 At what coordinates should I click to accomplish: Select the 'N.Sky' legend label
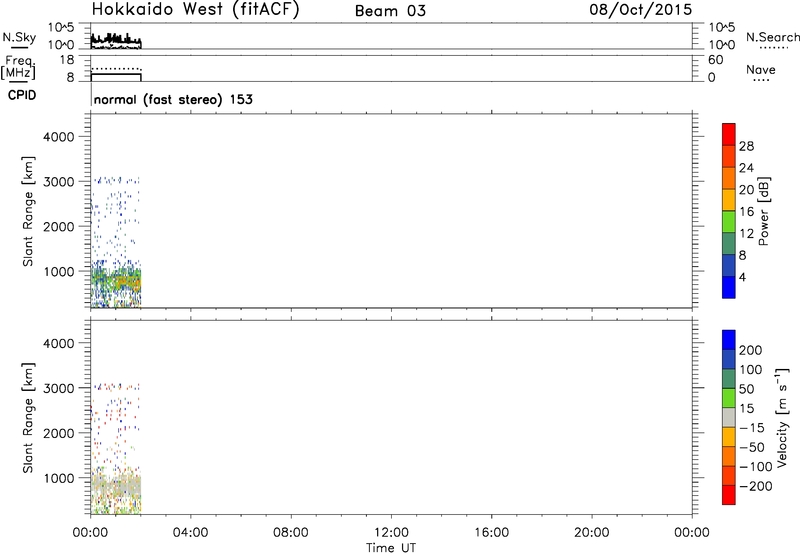pyautogui.click(x=19, y=37)
